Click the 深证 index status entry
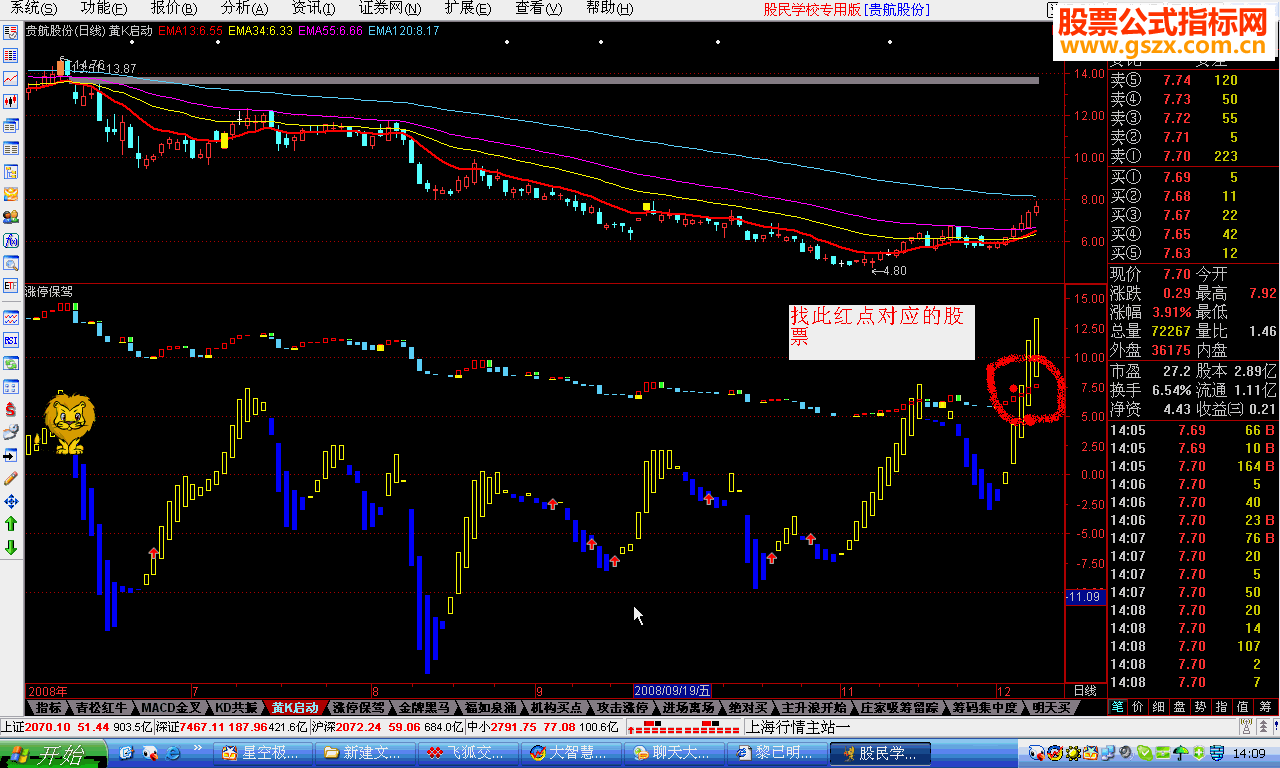The width and height of the screenshot is (1280, 768). point(230,727)
